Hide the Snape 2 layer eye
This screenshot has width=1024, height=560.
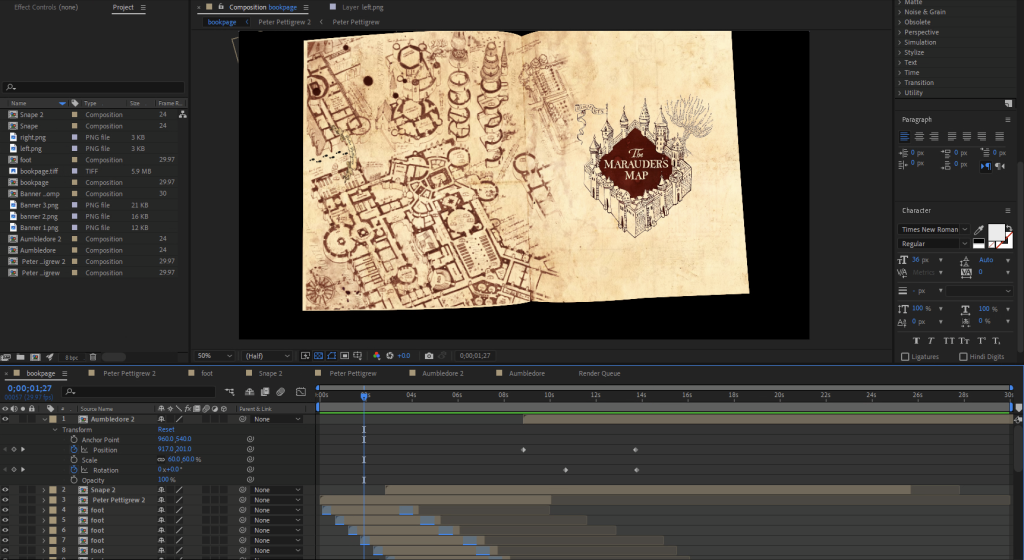pos(5,490)
